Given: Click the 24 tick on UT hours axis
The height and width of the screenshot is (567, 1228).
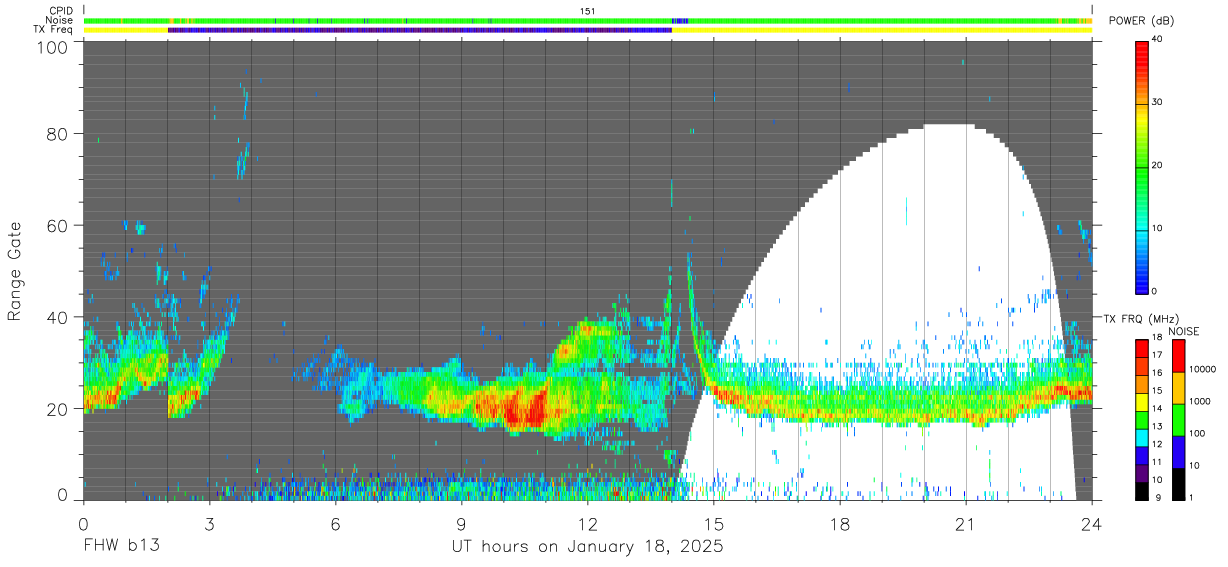Looking at the screenshot, I should pyautogui.click(x=1092, y=523).
